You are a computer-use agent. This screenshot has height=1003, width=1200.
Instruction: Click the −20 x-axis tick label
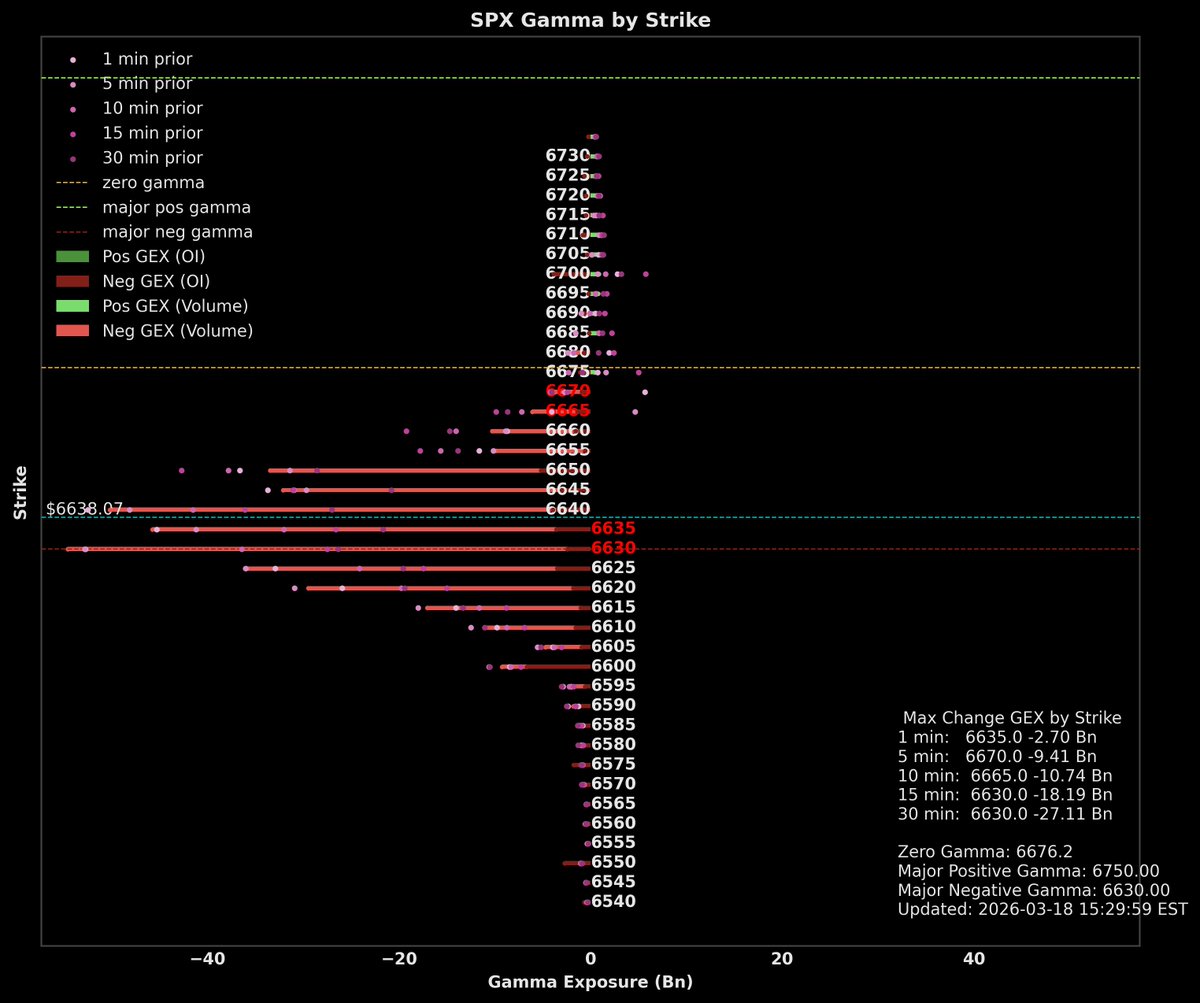tap(399, 959)
